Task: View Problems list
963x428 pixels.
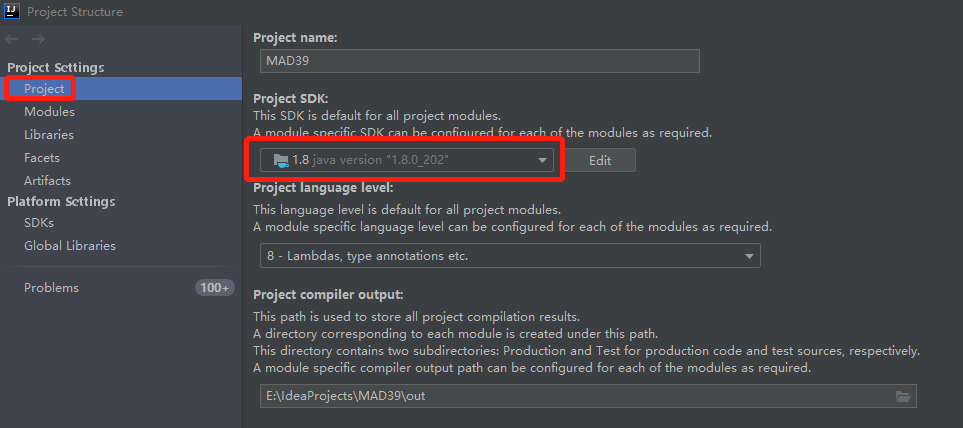Action: [x=51, y=288]
